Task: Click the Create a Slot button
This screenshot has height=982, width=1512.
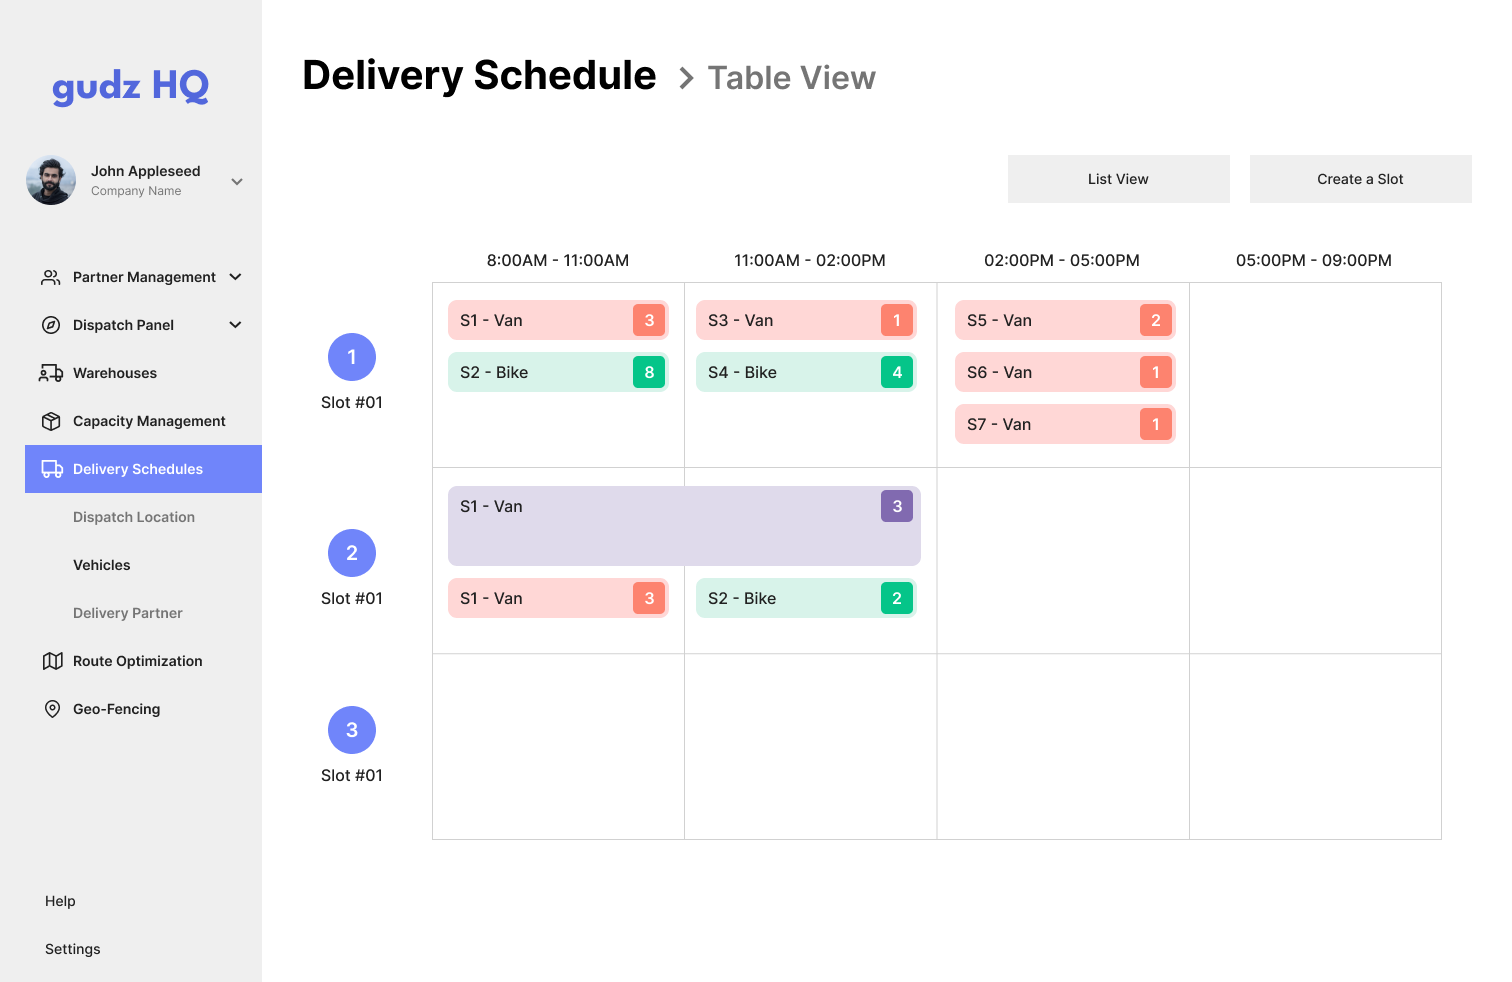Action: tap(1360, 179)
